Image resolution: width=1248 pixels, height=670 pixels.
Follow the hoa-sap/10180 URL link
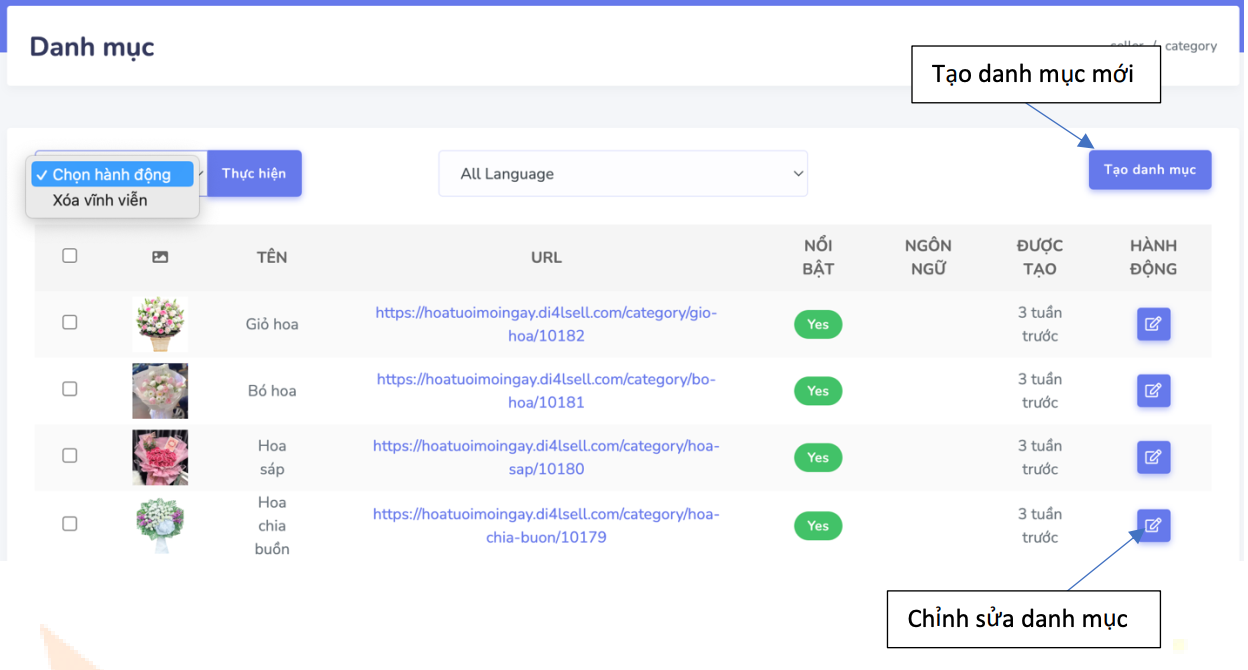pyautogui.click(x=546, y=457)
